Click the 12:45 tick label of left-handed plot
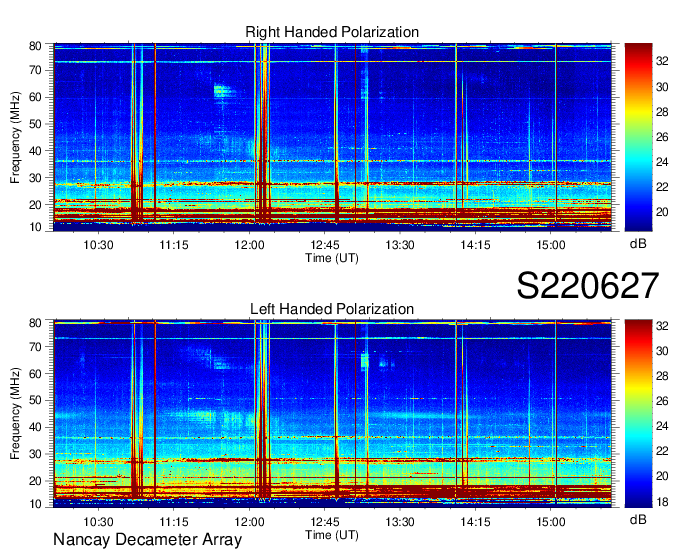This screenshot has width=680, height=552. click(x=325, y=522)
